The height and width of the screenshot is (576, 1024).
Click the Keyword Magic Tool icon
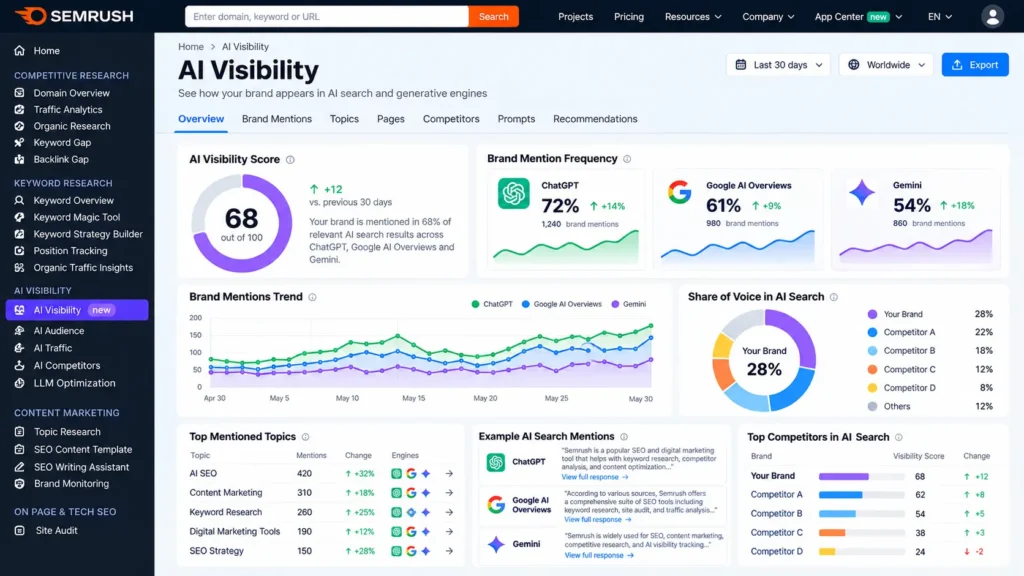tap(20, 217)
